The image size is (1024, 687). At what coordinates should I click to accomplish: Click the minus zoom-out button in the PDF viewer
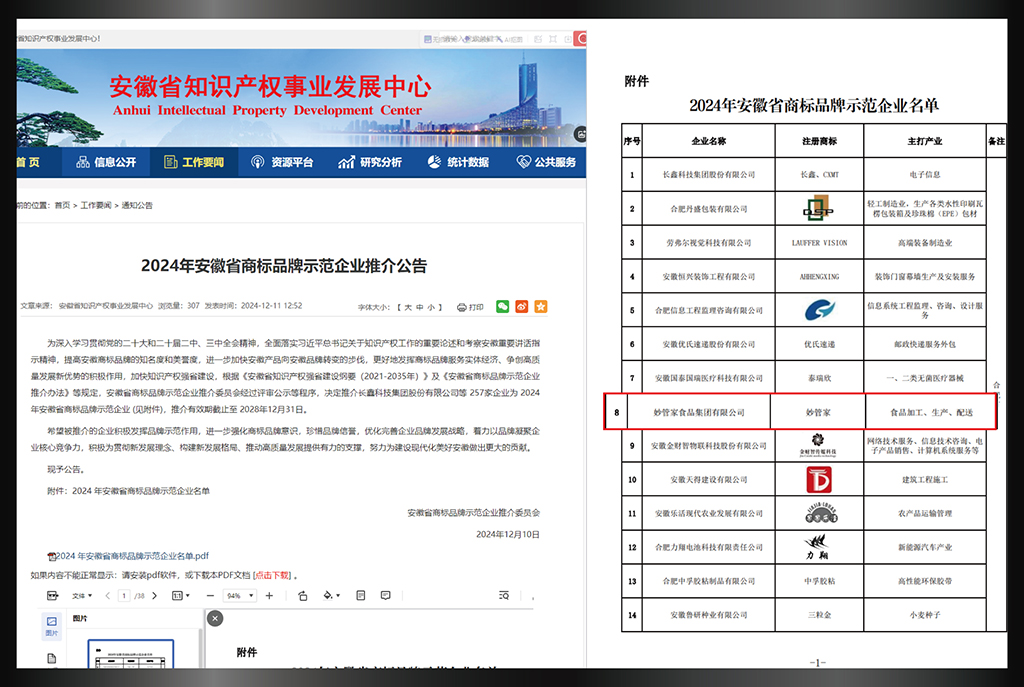(x=210, y=596)
